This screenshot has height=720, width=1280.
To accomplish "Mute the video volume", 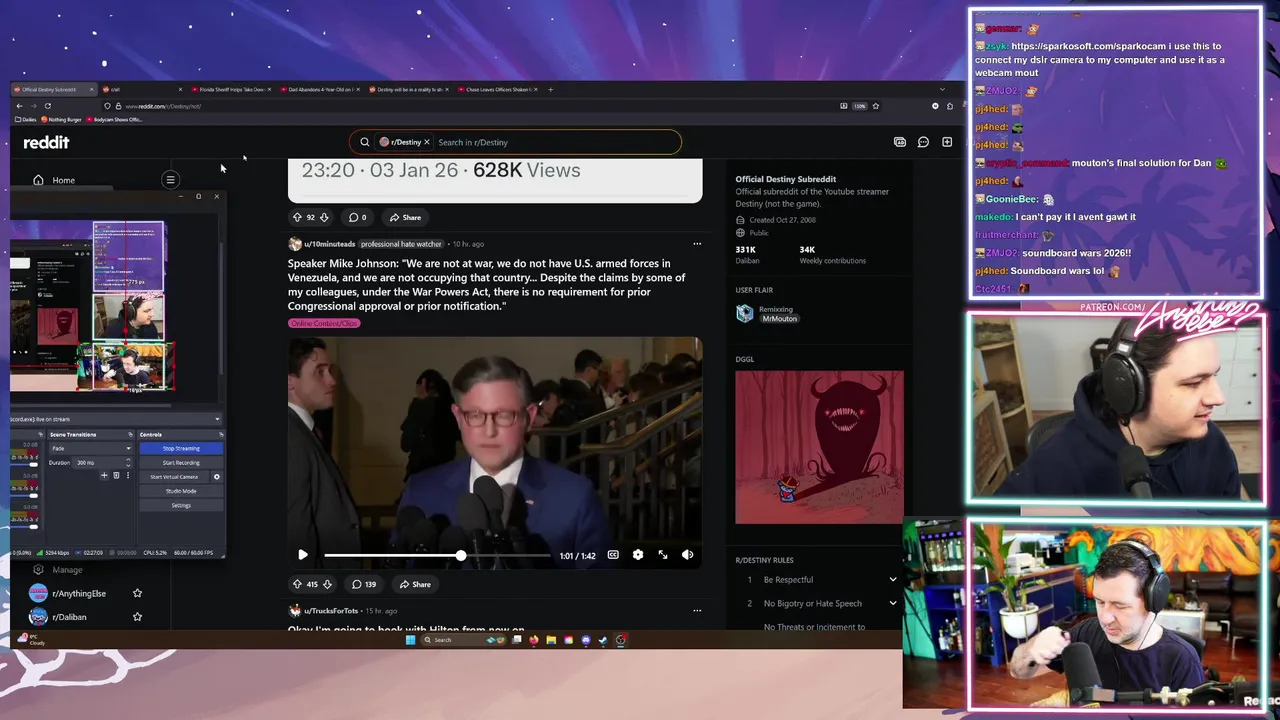I will pos(688,555).
